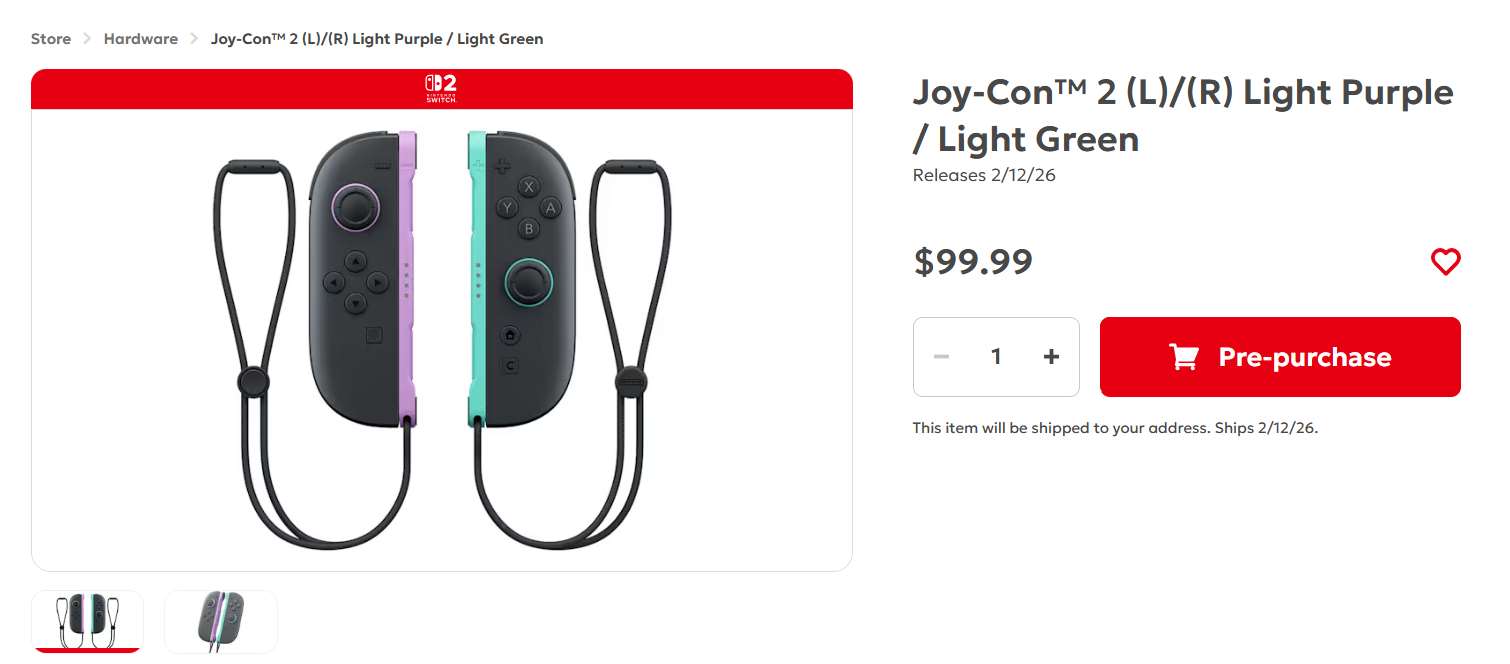Go to the Store breadcrumb link

[51, 39]
